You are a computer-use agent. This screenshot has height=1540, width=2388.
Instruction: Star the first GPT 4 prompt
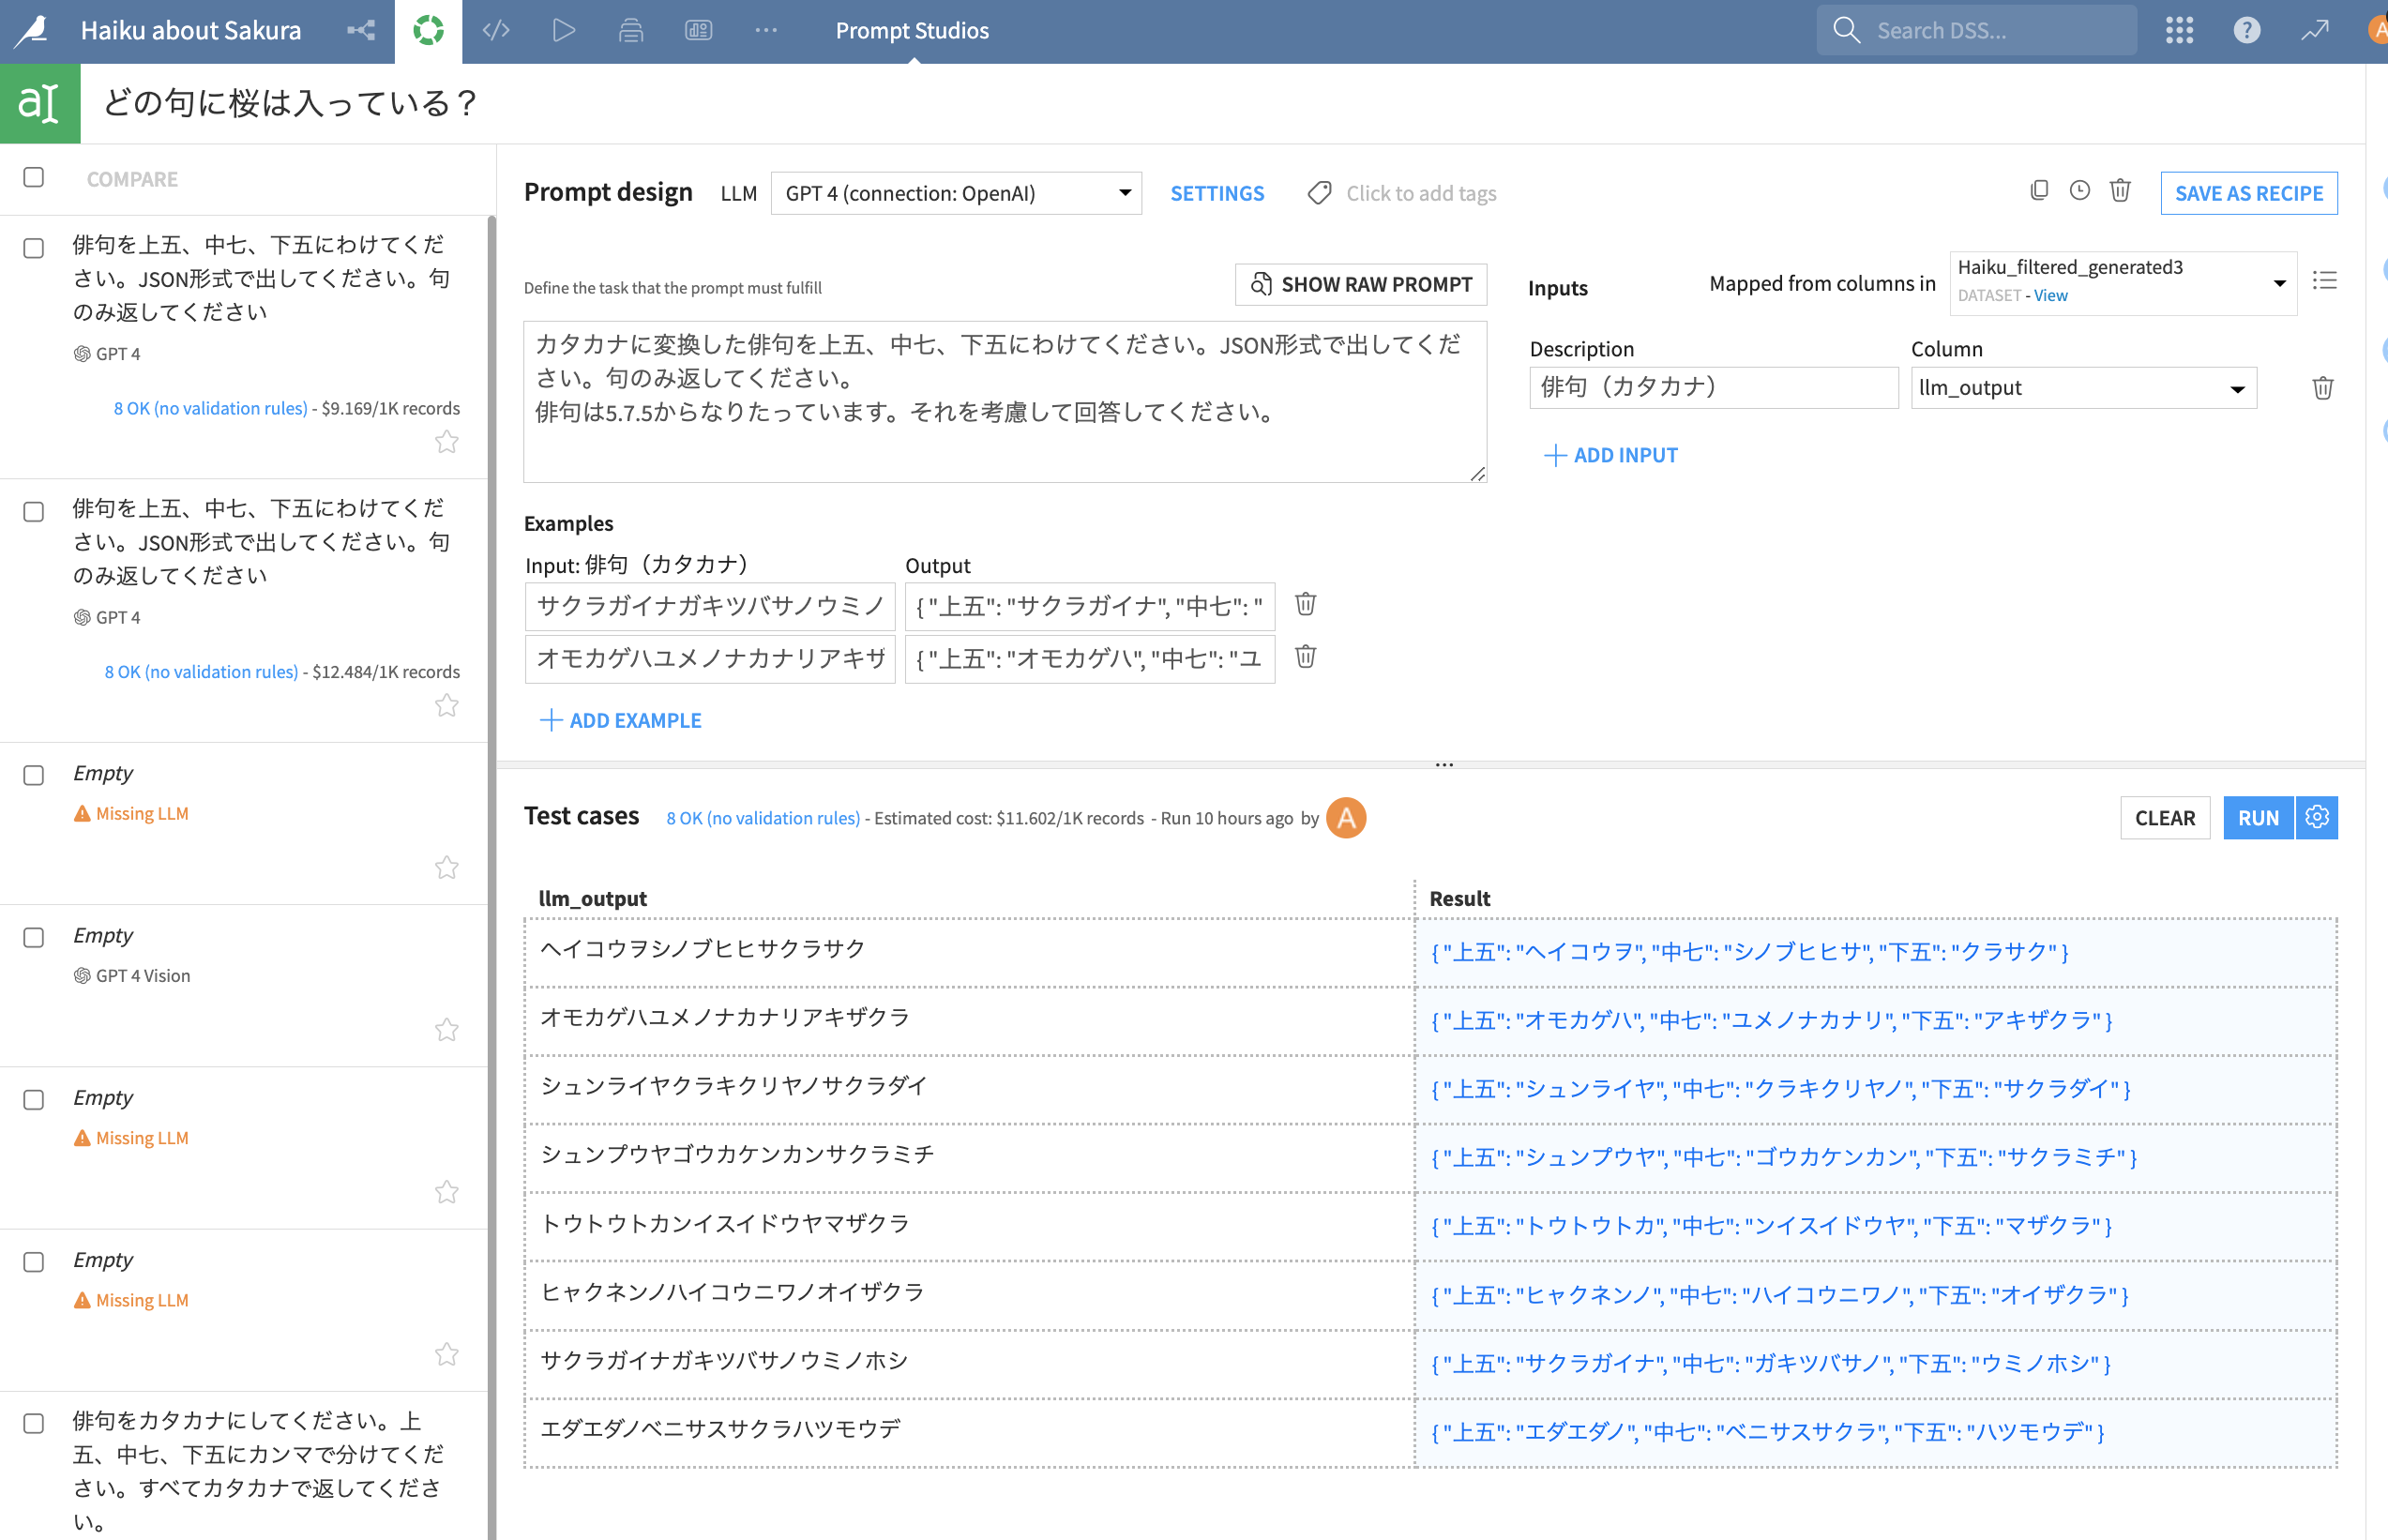pyautogui.click(x=446, y=442)
